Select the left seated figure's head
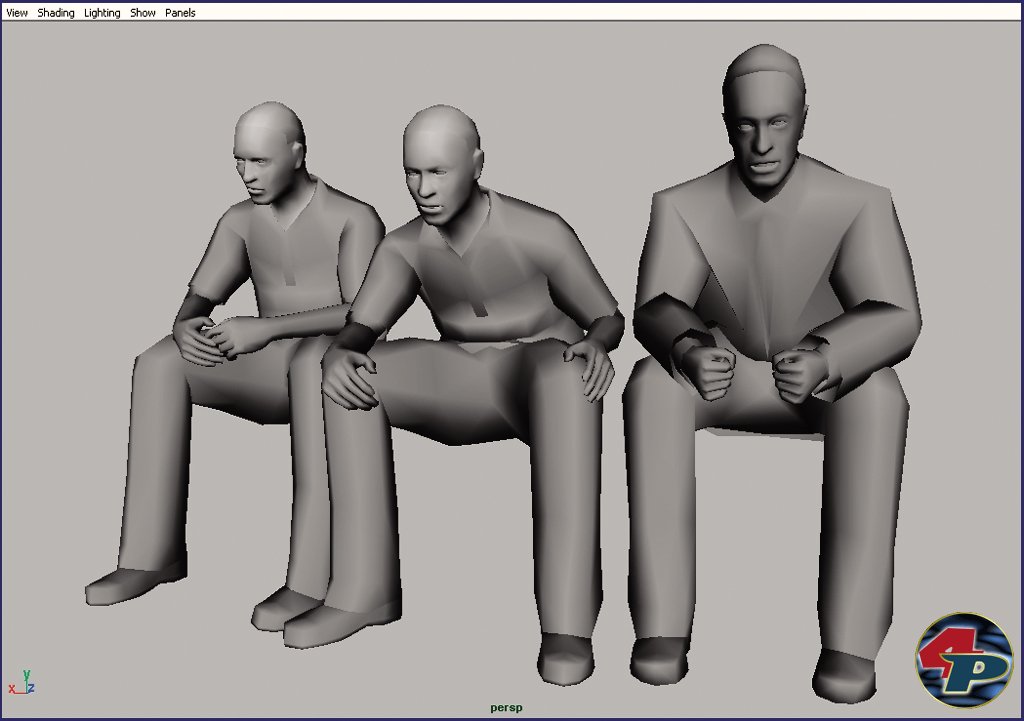The image size is (1024, 721). 267,152
